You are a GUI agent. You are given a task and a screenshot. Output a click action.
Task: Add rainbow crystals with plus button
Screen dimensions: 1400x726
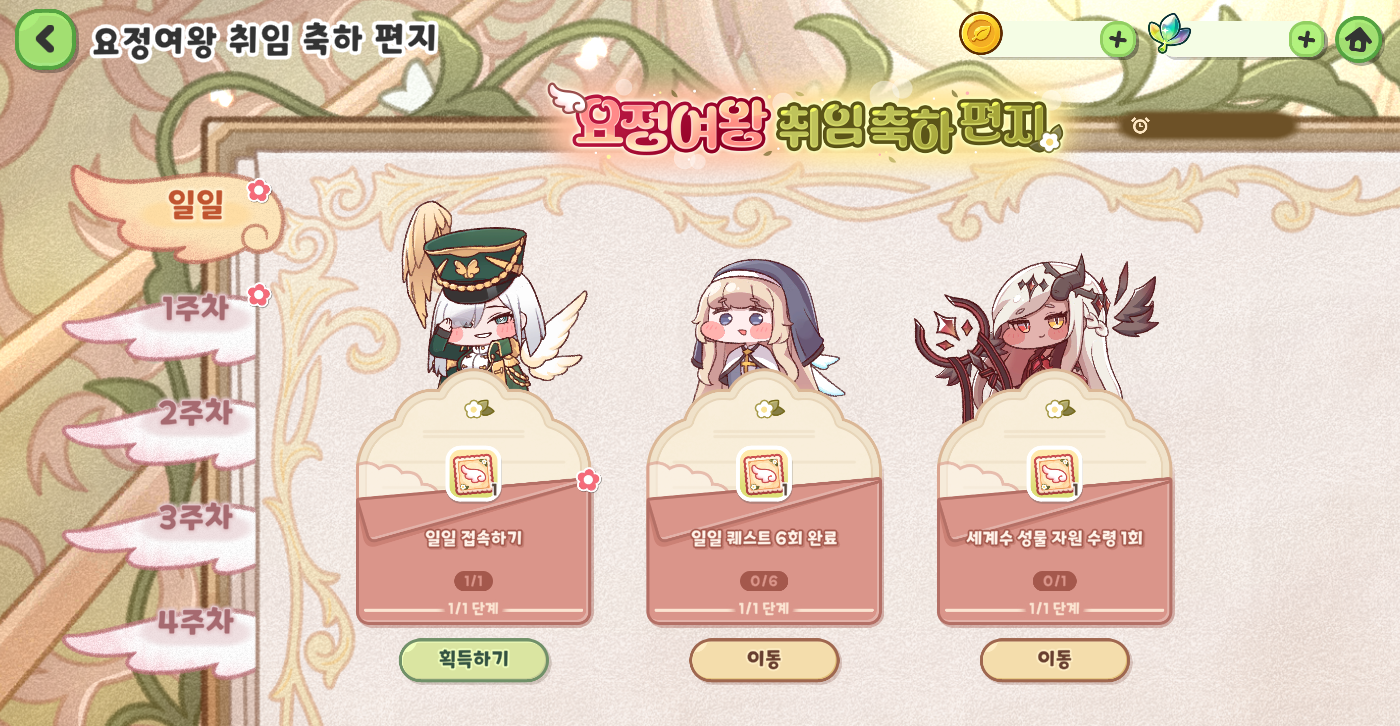pyautogui.click(x=1306, y=40)
